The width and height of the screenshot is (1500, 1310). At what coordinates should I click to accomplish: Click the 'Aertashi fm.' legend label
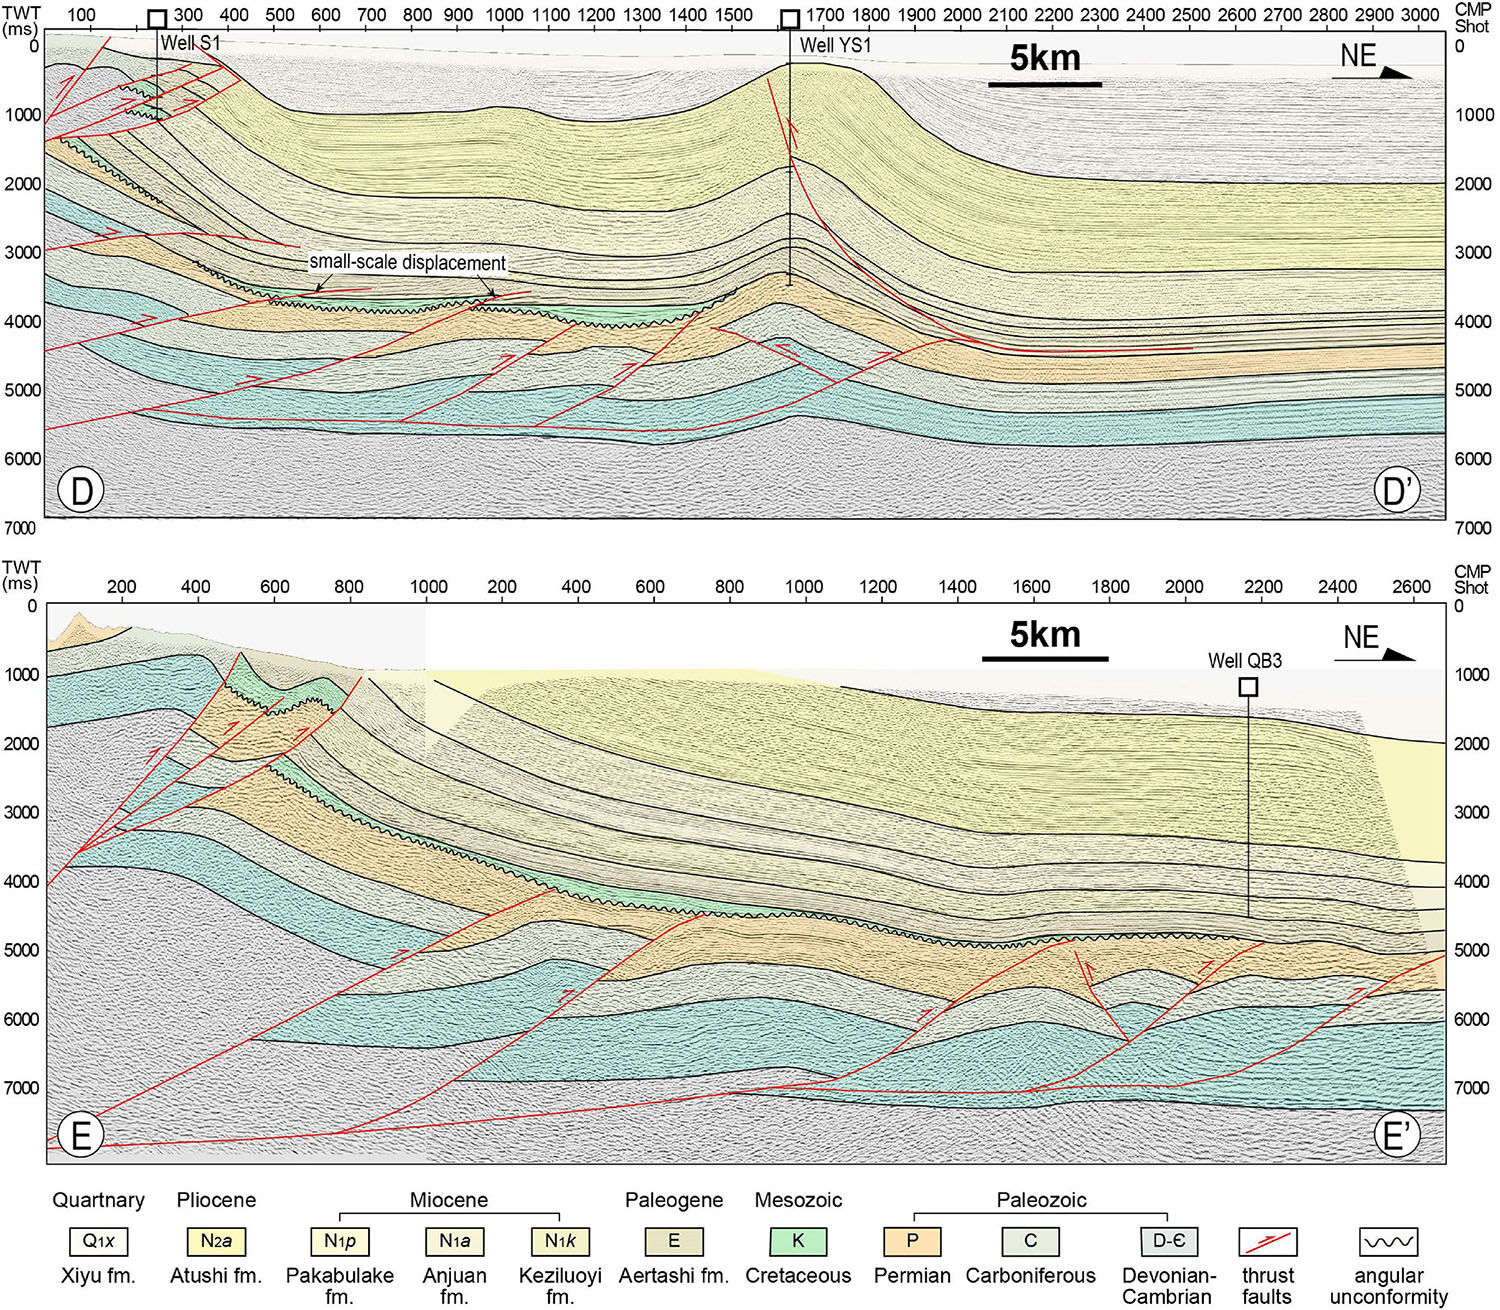pyautogui.click(x=674, y=1276)
